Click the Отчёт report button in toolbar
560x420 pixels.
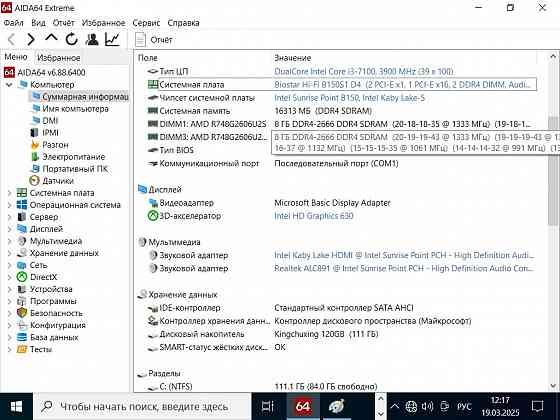(x=154, y=39)
